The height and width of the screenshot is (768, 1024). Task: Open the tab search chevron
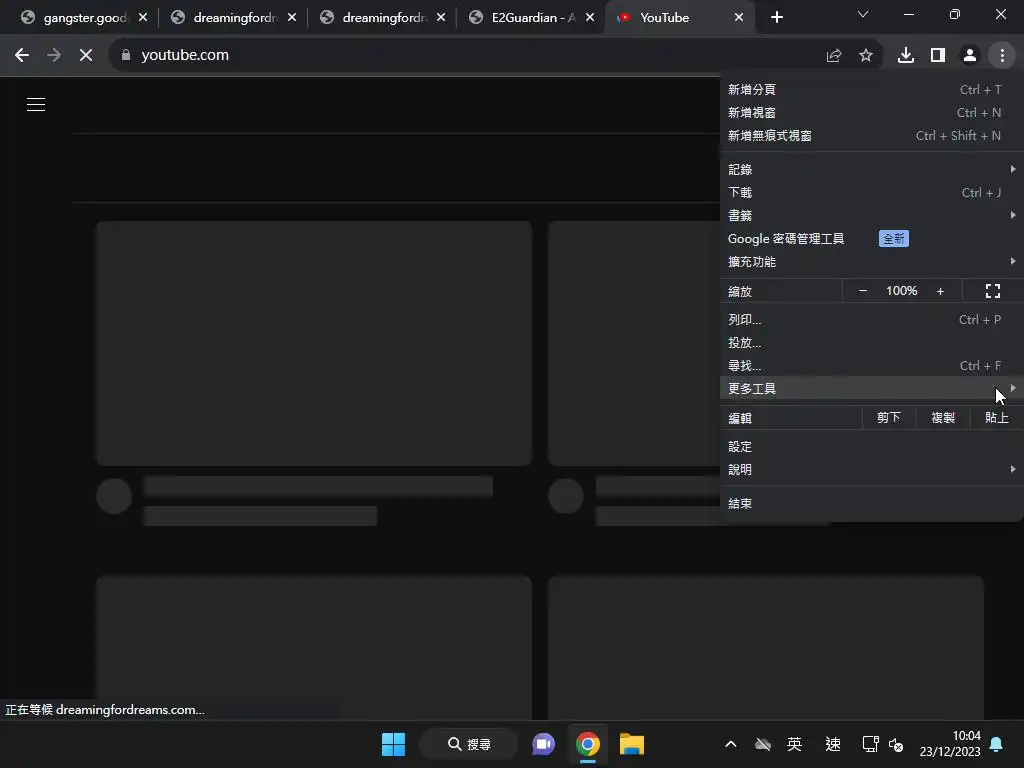point(863,14)
